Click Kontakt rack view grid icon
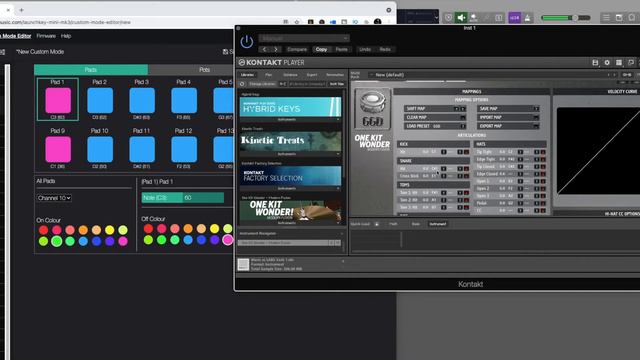 [x=619, y=62]
